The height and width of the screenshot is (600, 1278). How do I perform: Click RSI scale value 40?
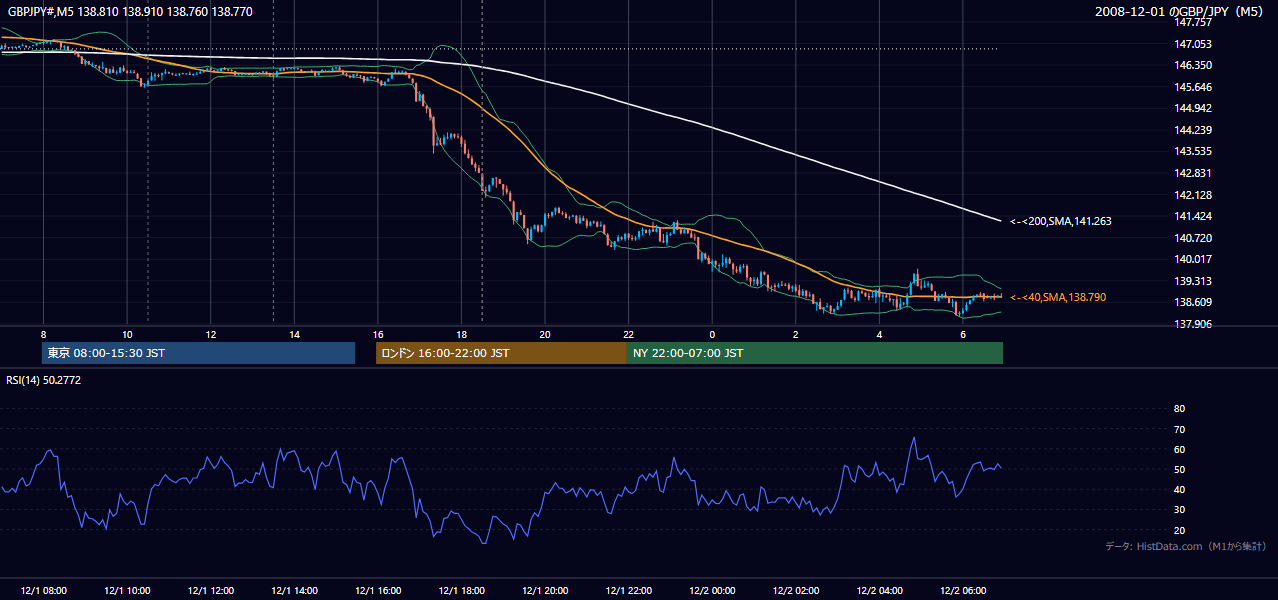pos(1179,489)
